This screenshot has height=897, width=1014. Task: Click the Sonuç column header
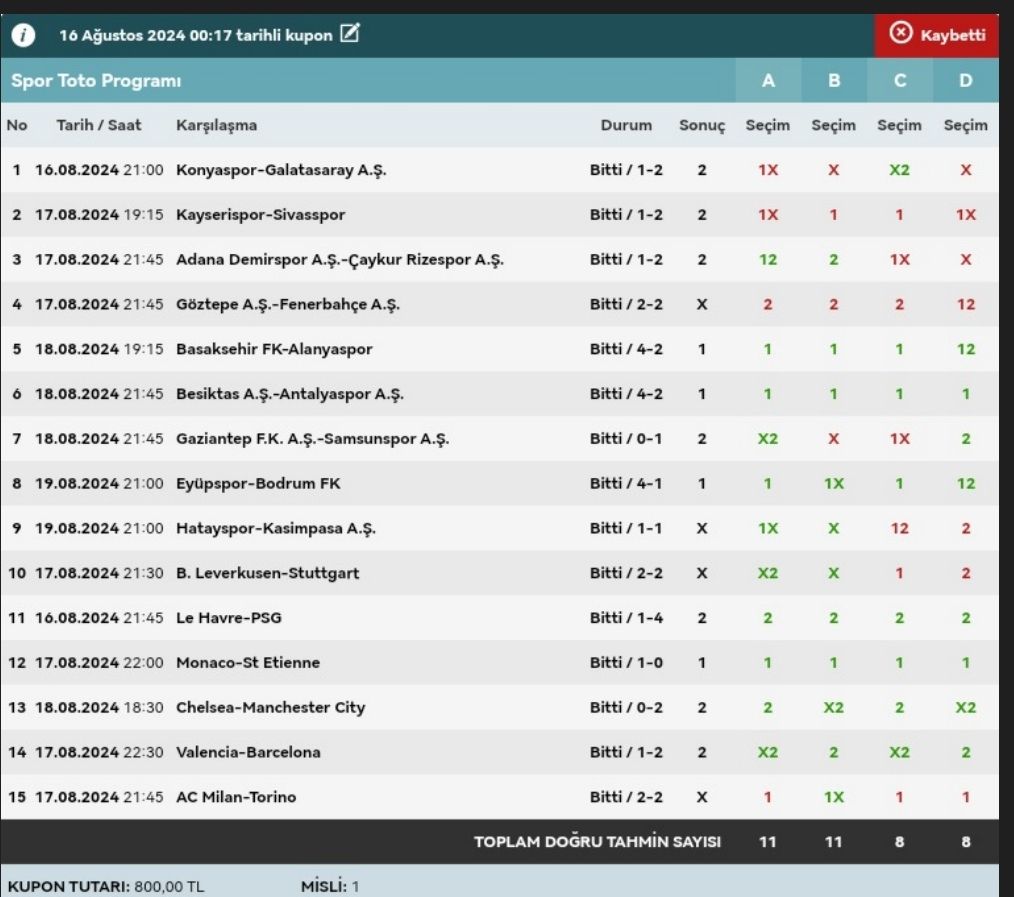702,125
